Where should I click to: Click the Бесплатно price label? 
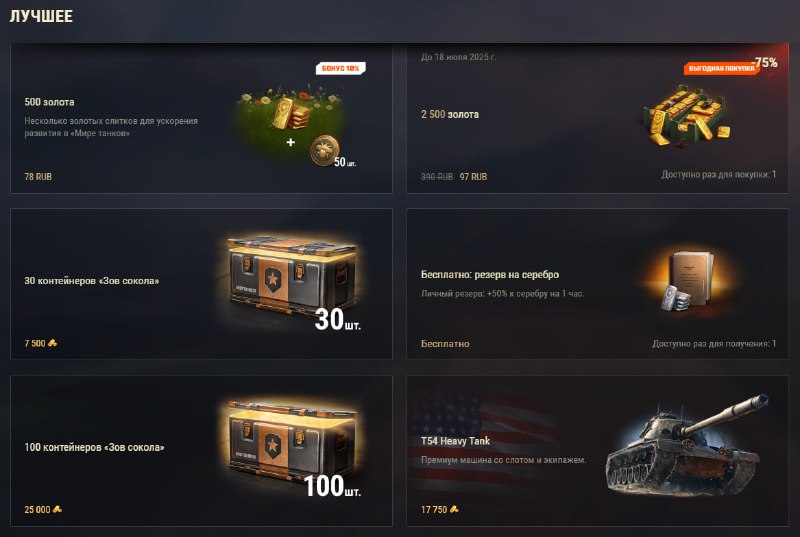click(x=445, y=344)
